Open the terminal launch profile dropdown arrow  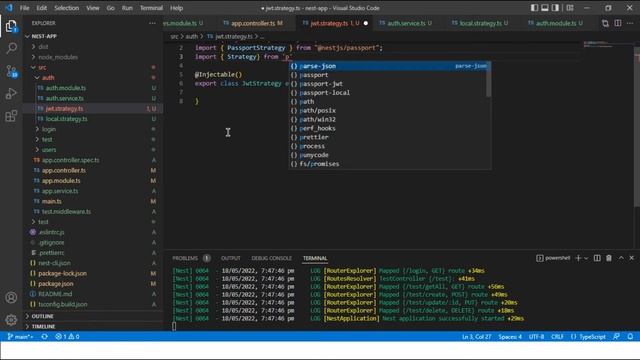point(586,258)
